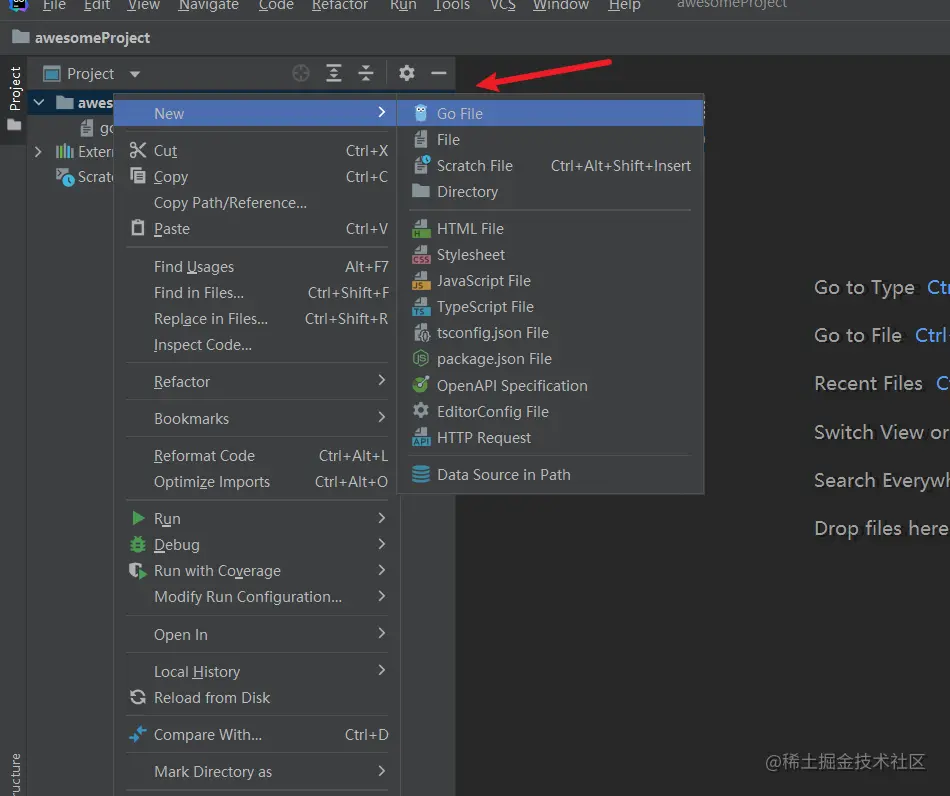Expand the Bookmarks submenu arrow
Image resolution: width=950 pixels, height=796 pixels.
pyautogui.click(x=382, y=417)
